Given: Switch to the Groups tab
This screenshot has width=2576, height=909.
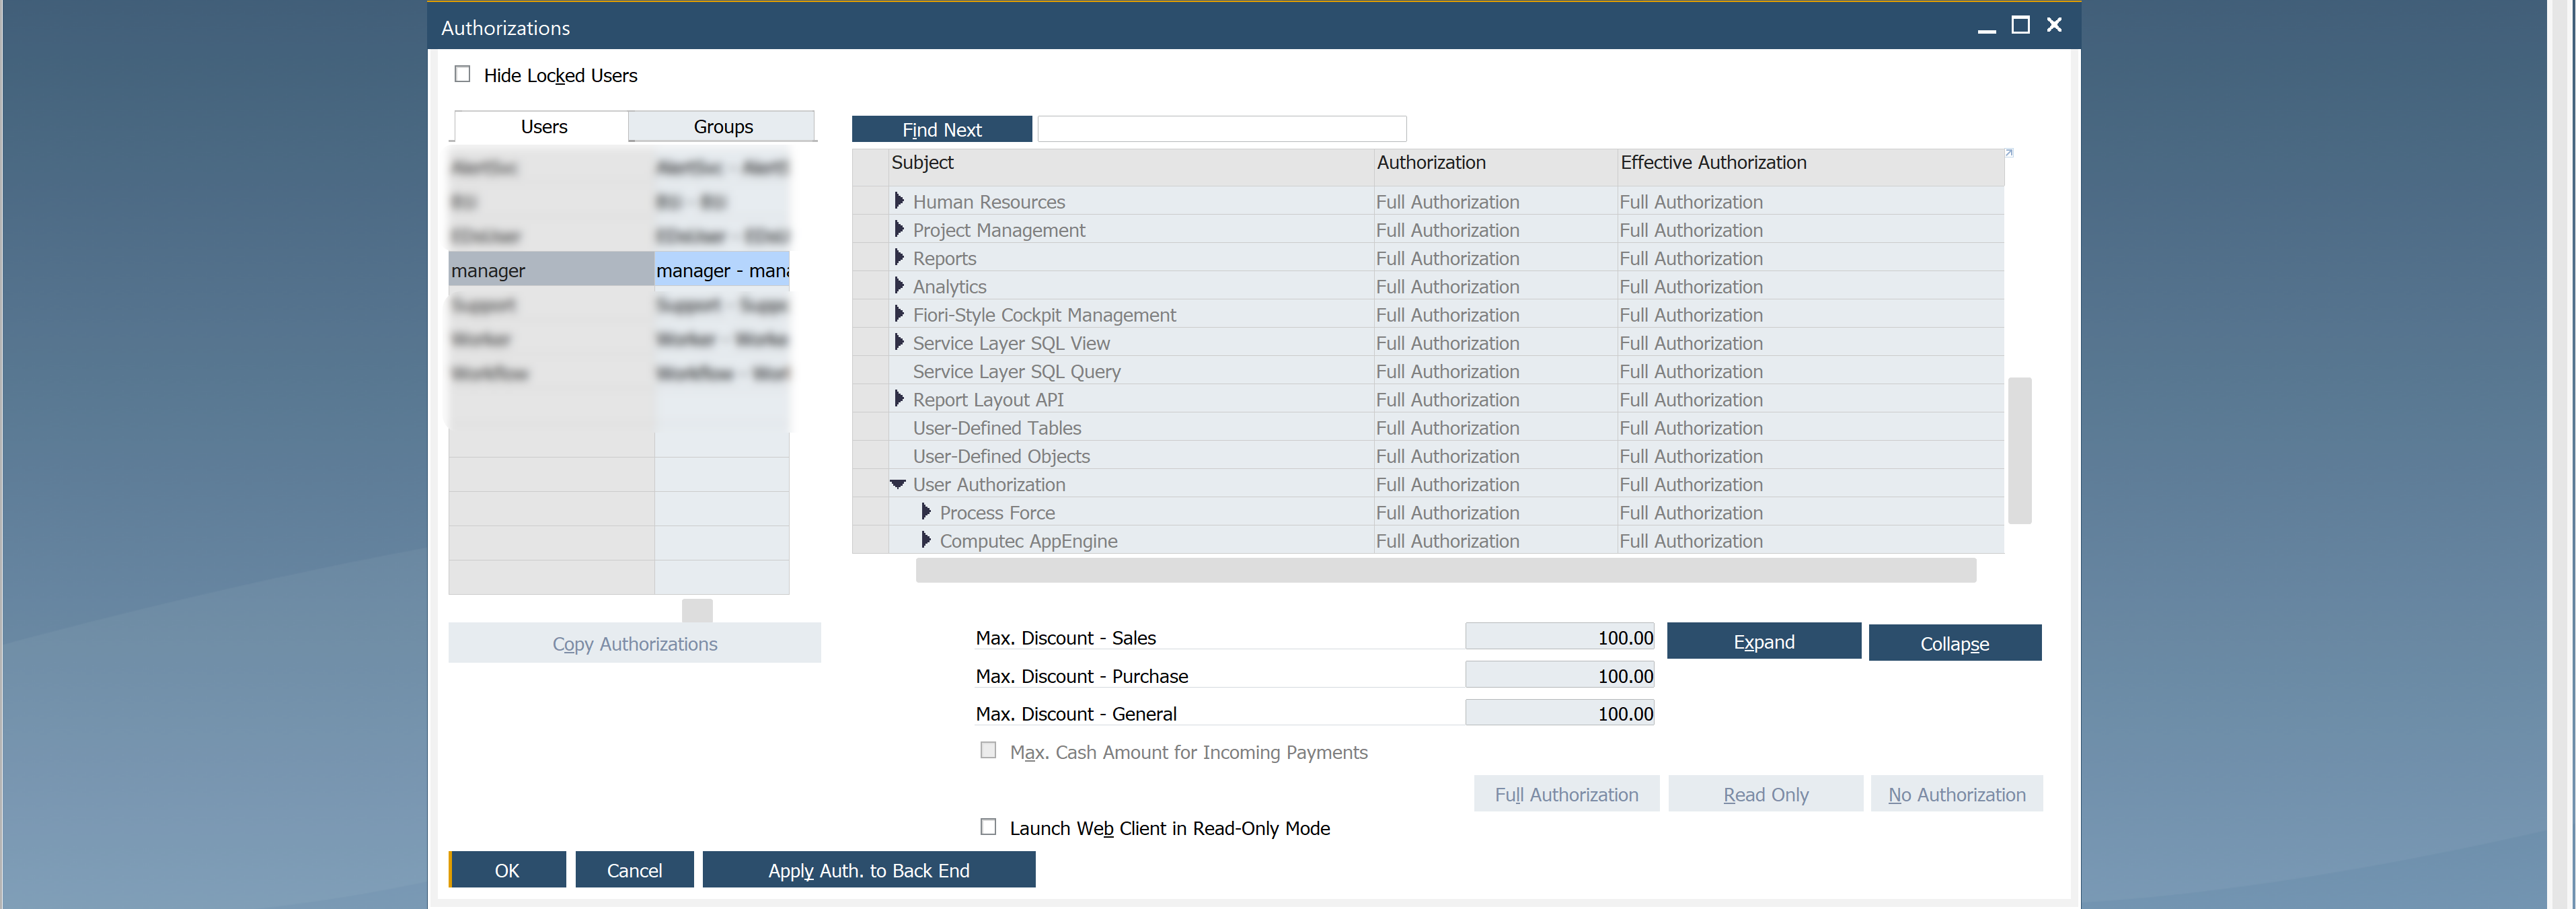Looking at the screenshot, I should click(x=723, y=127).
